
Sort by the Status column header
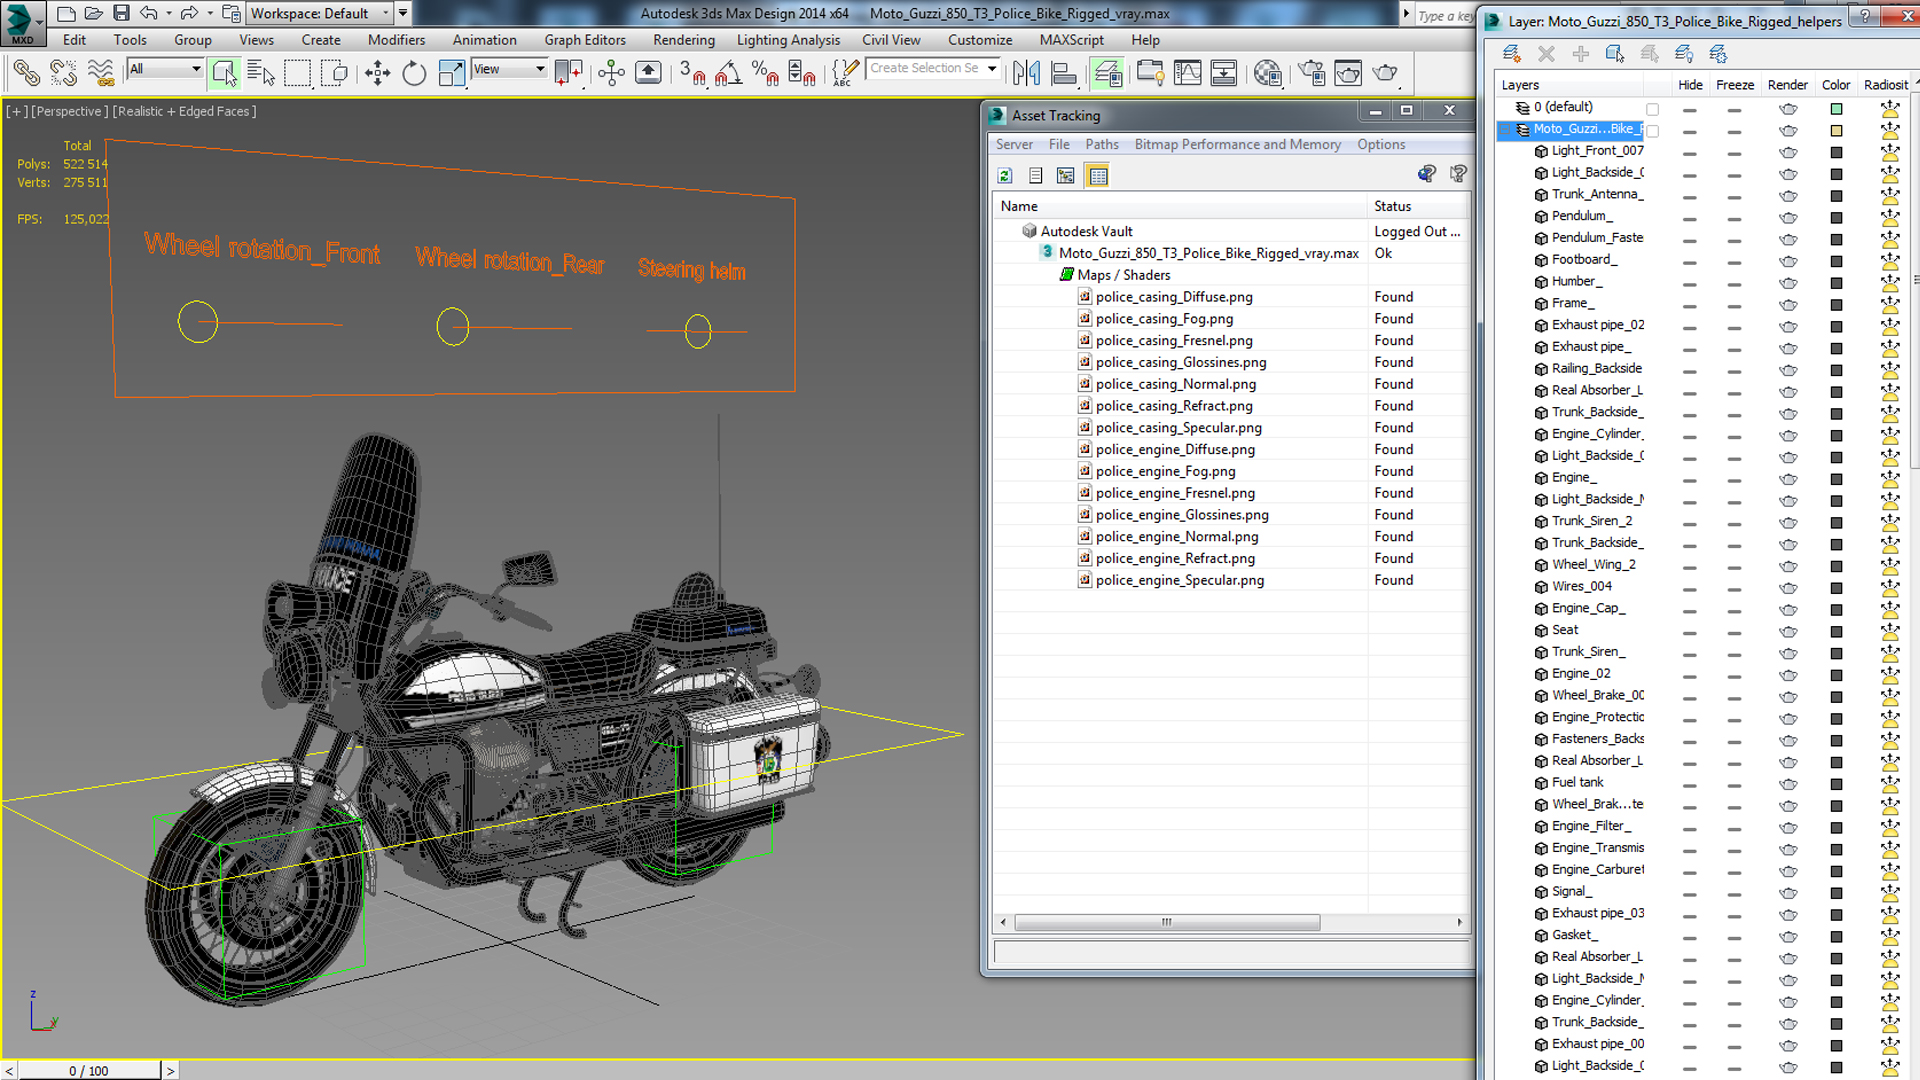point(1417,206)
